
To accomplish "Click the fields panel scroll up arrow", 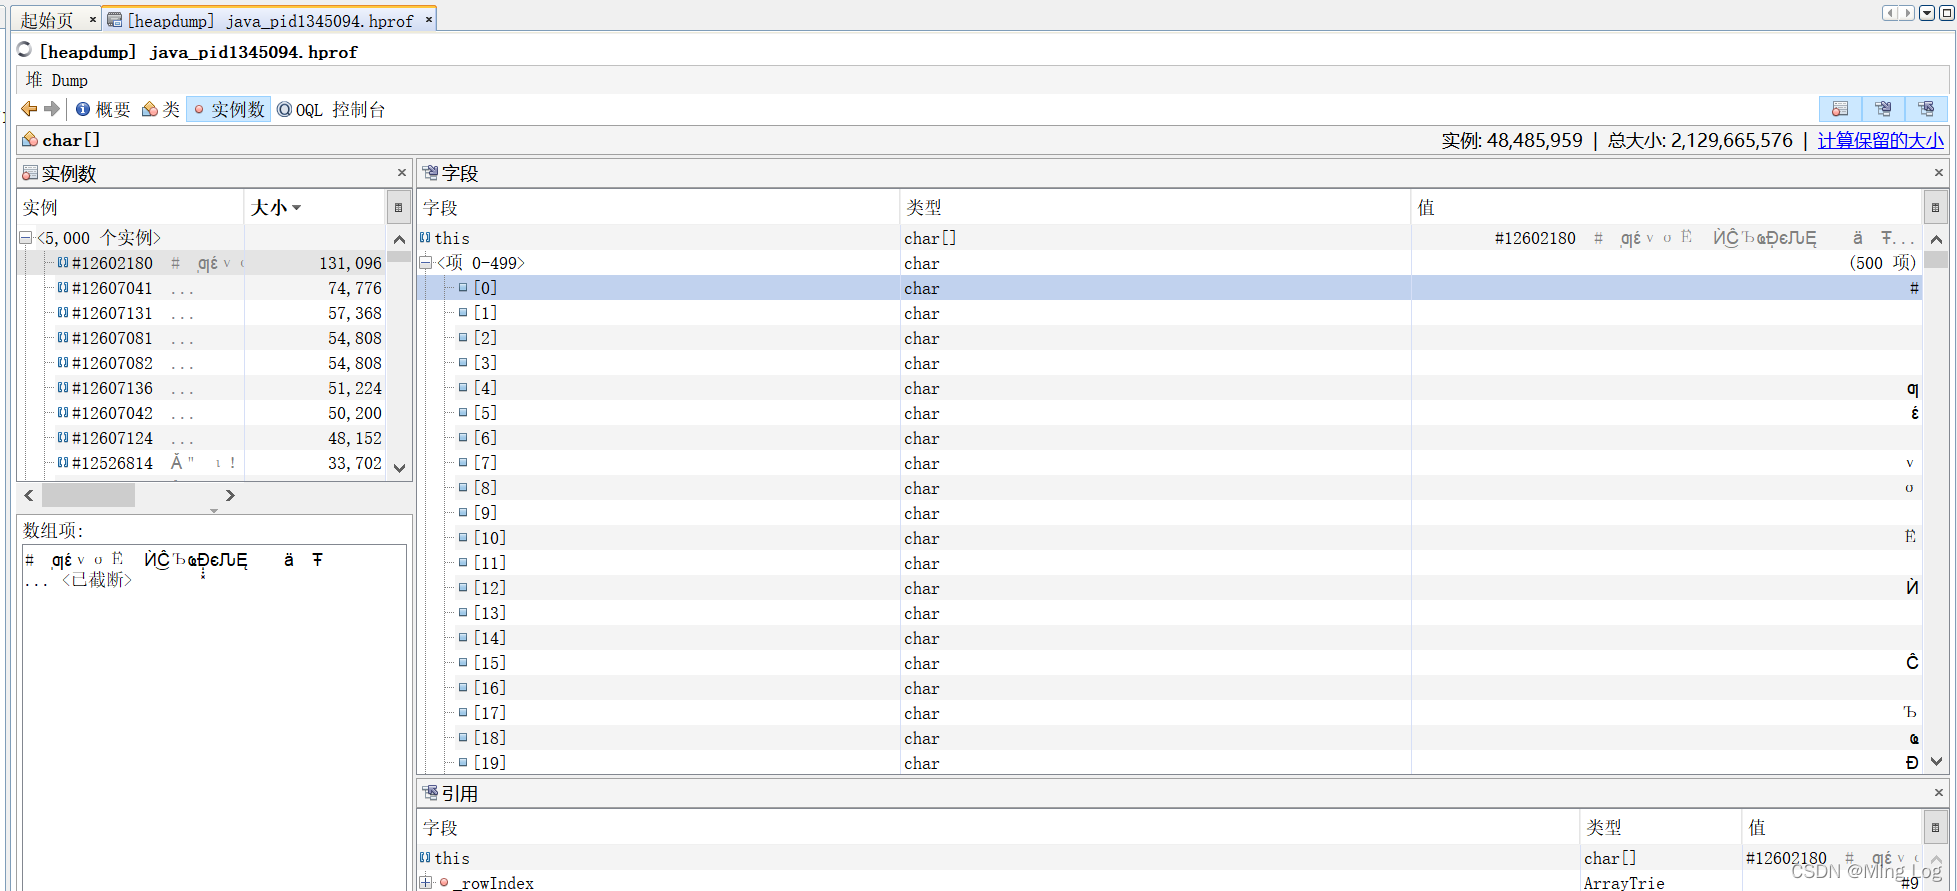I will point(1936,239).
